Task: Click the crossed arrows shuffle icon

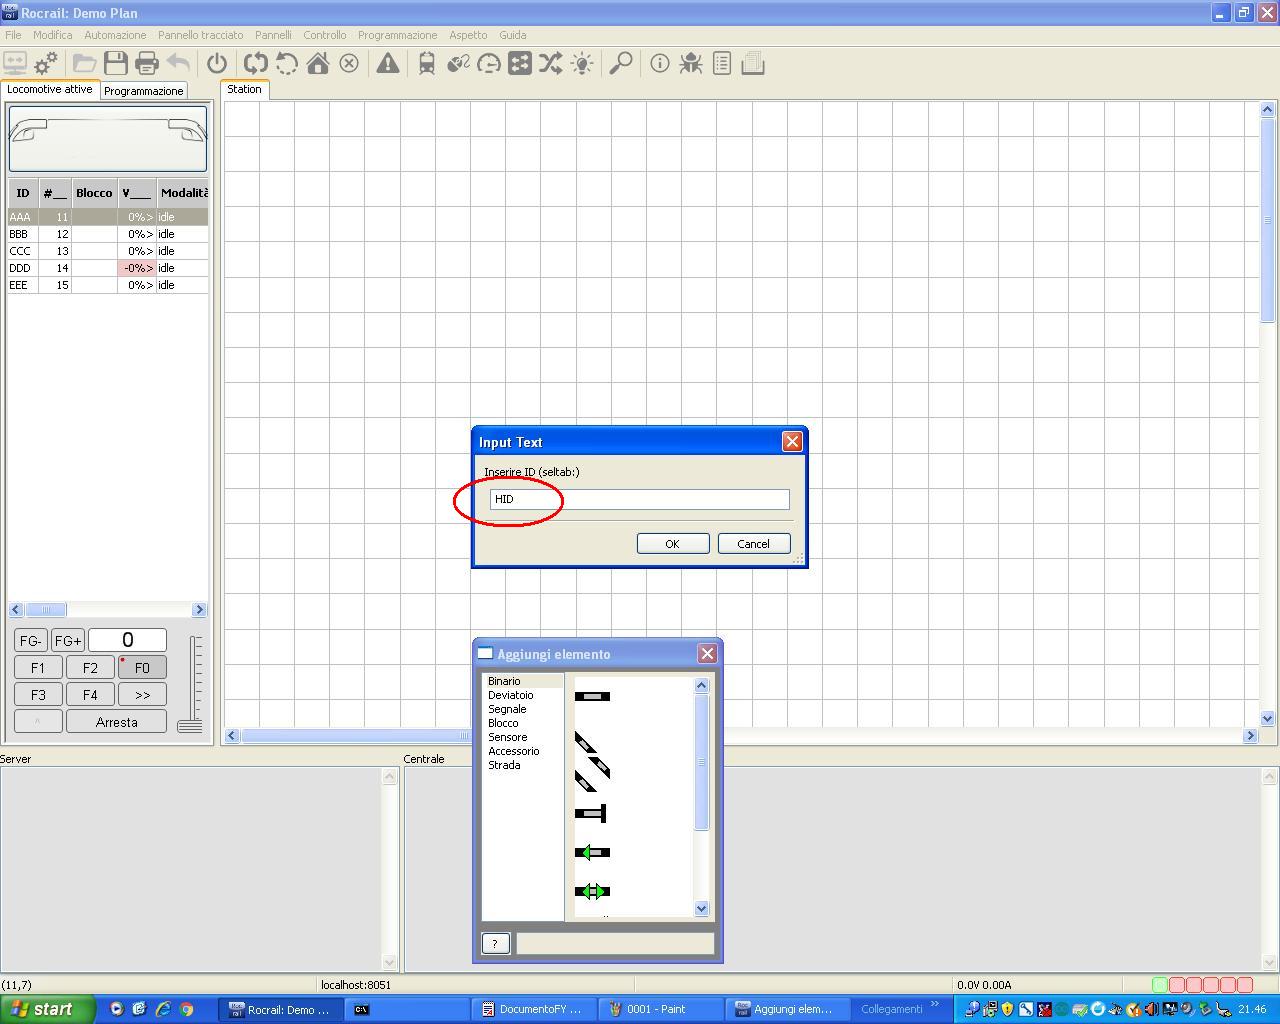Action: pos(550,64)
